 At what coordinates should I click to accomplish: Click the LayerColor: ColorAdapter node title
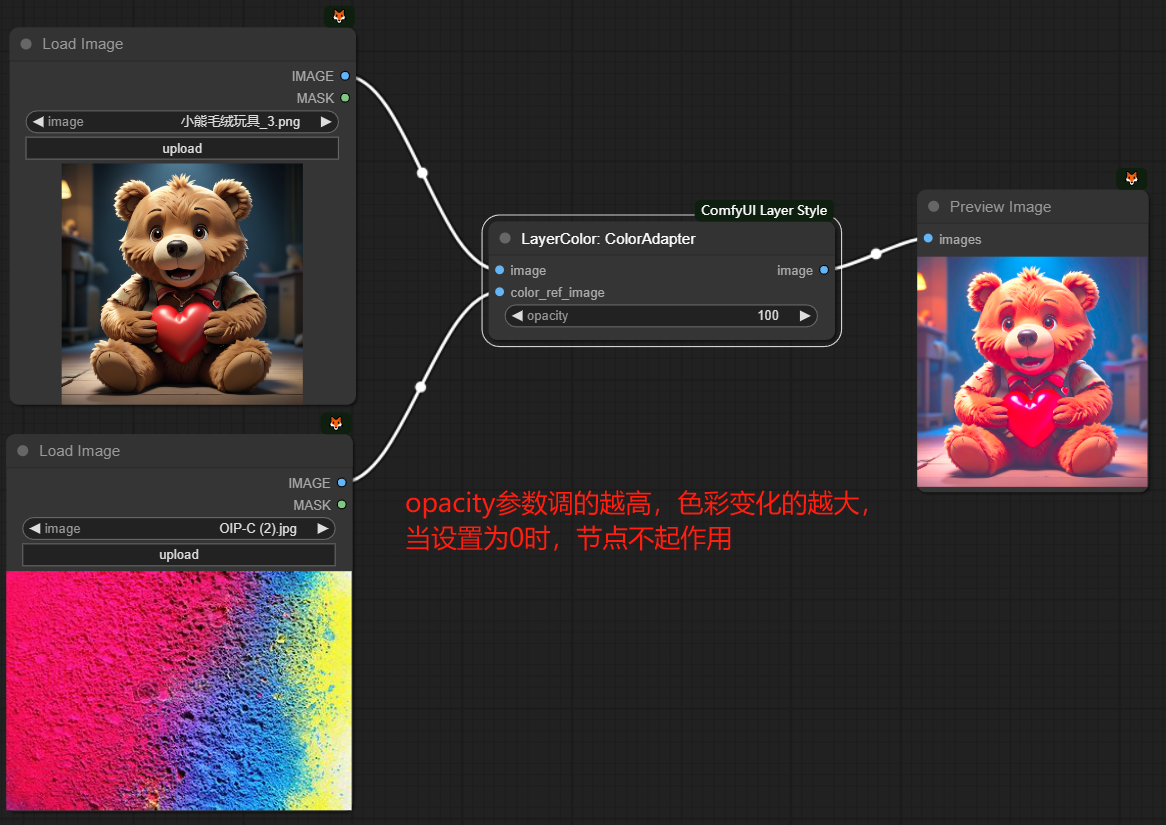click(x=608, y=239)
